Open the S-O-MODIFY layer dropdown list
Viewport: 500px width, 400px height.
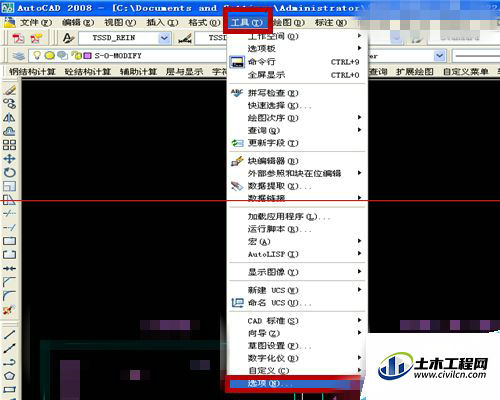127,56
